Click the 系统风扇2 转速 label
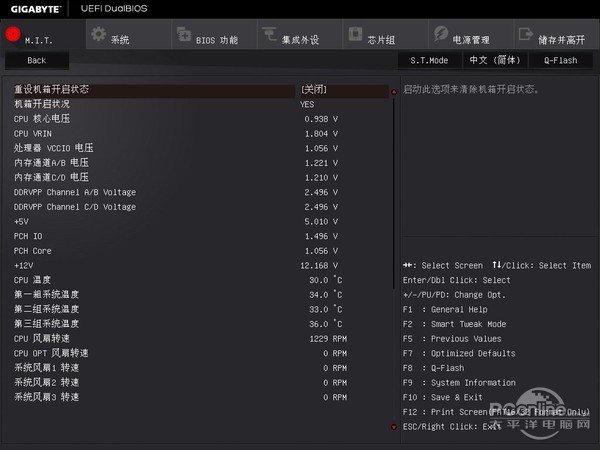 pyautogui.click(x=46, y=382)
